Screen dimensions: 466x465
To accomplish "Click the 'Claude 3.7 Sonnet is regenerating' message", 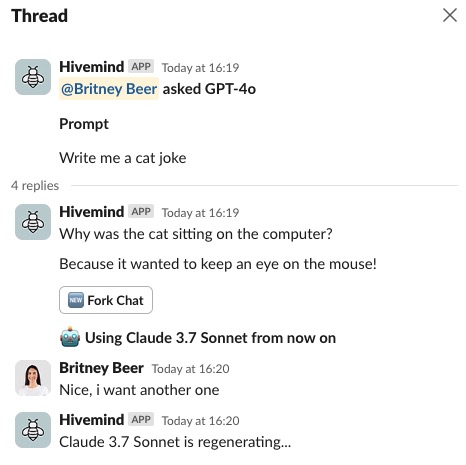I will point(175,442).
